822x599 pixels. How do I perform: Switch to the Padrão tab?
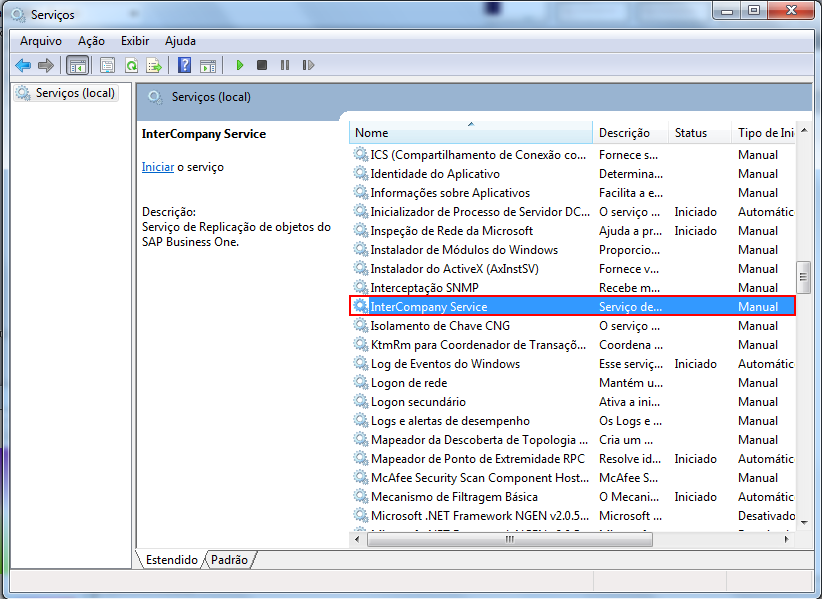pos(230,560)
